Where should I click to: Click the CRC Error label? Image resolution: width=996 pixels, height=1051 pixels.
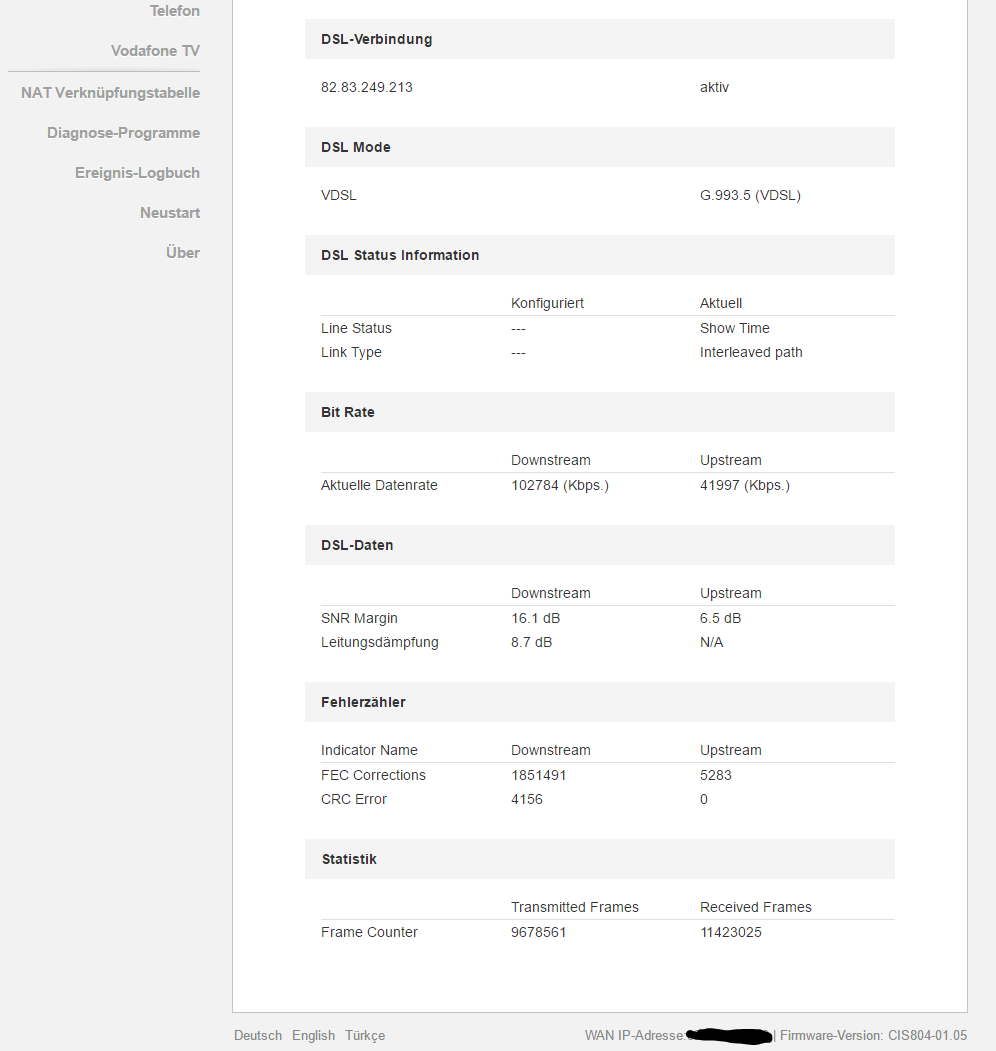pyautogui.click(x=354, y=799)
